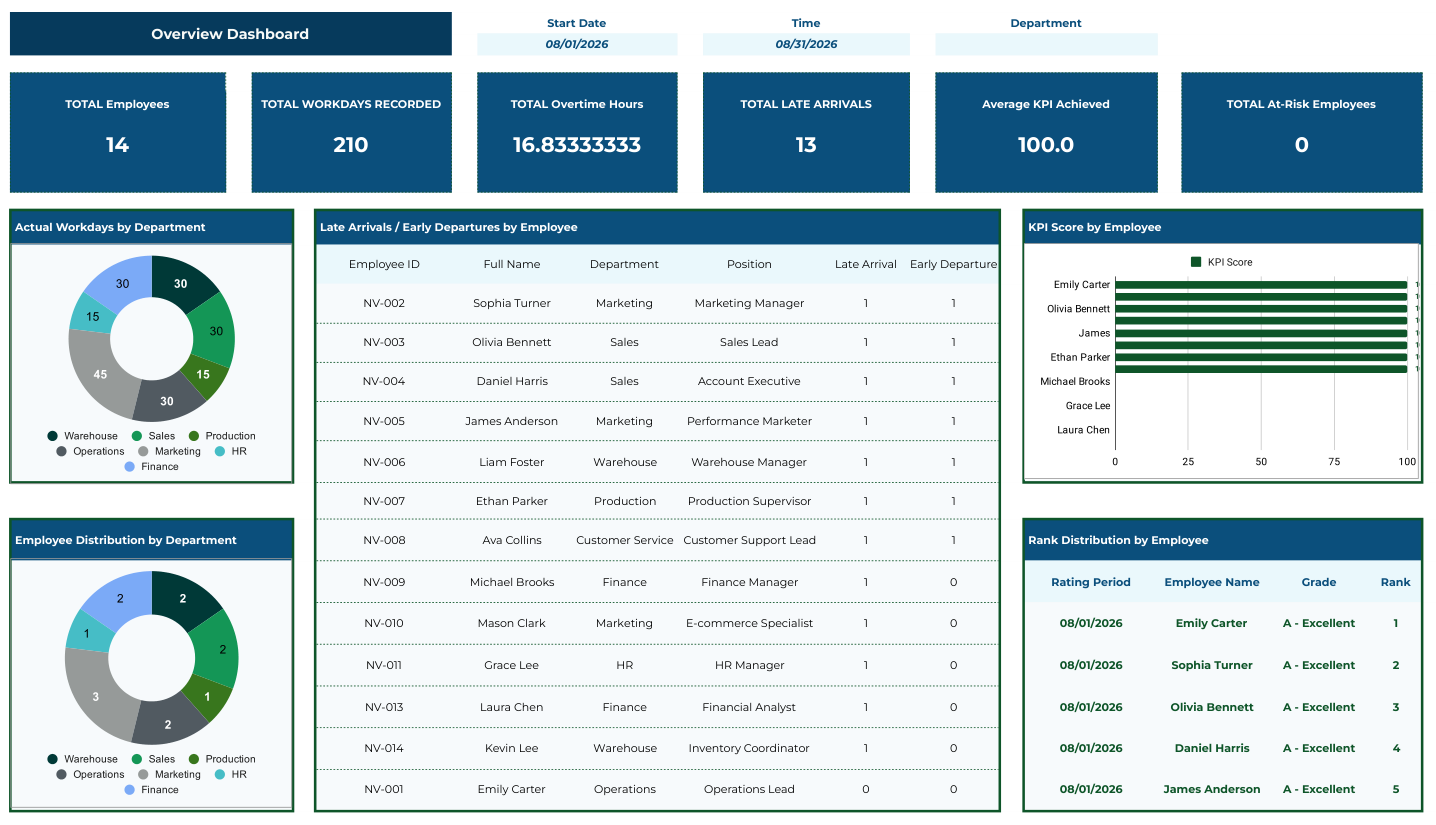Click the KPI Score legend swatch
Screen dimensions: 1436x825
click(x=1196, y=262)
